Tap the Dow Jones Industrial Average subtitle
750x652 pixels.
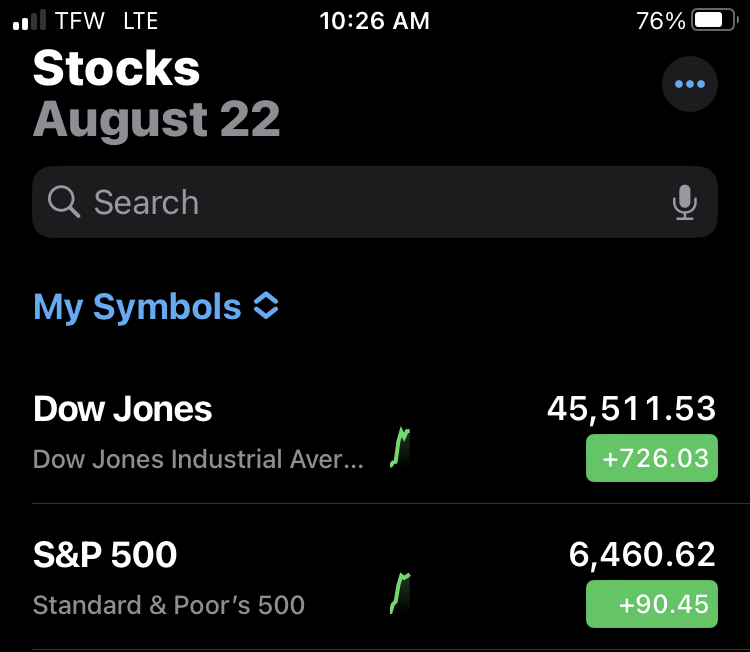[x=199, y=460]
